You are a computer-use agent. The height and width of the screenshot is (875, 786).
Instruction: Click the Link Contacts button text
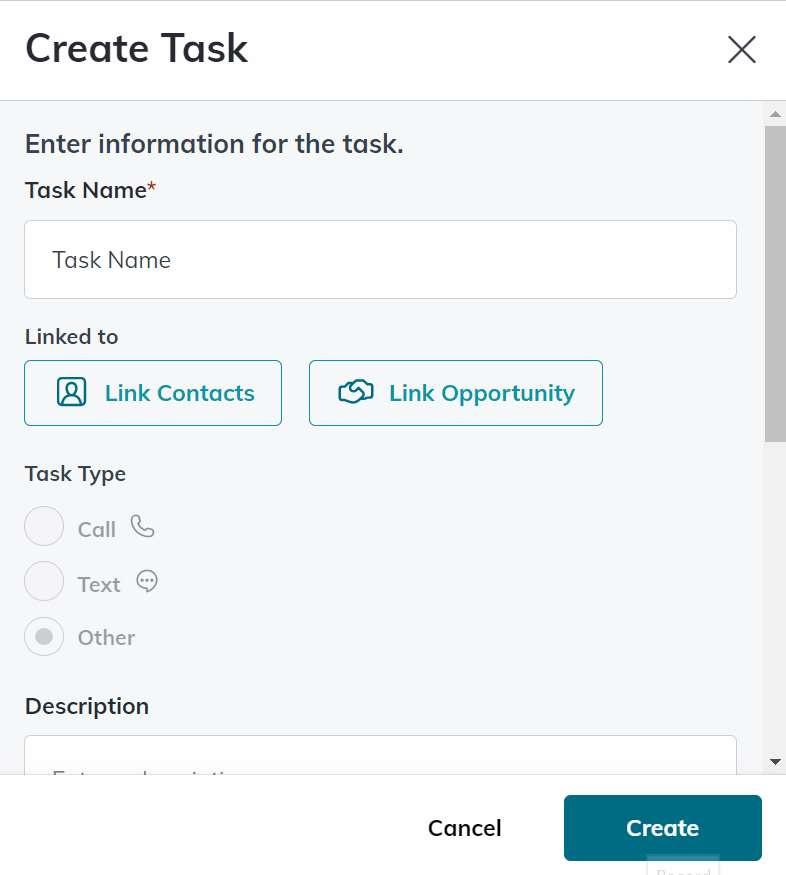tap(180, 393)
